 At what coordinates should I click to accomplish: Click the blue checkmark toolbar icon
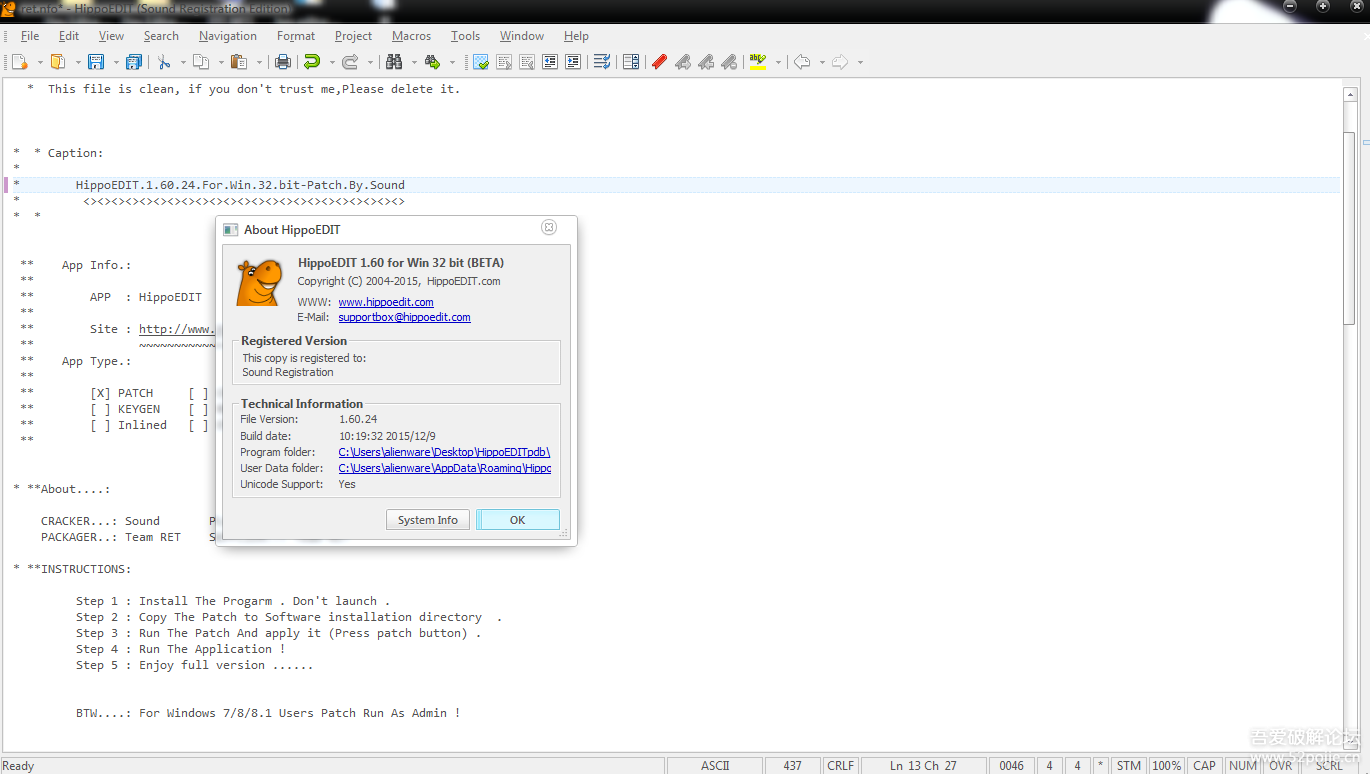[x=481, y=62]
